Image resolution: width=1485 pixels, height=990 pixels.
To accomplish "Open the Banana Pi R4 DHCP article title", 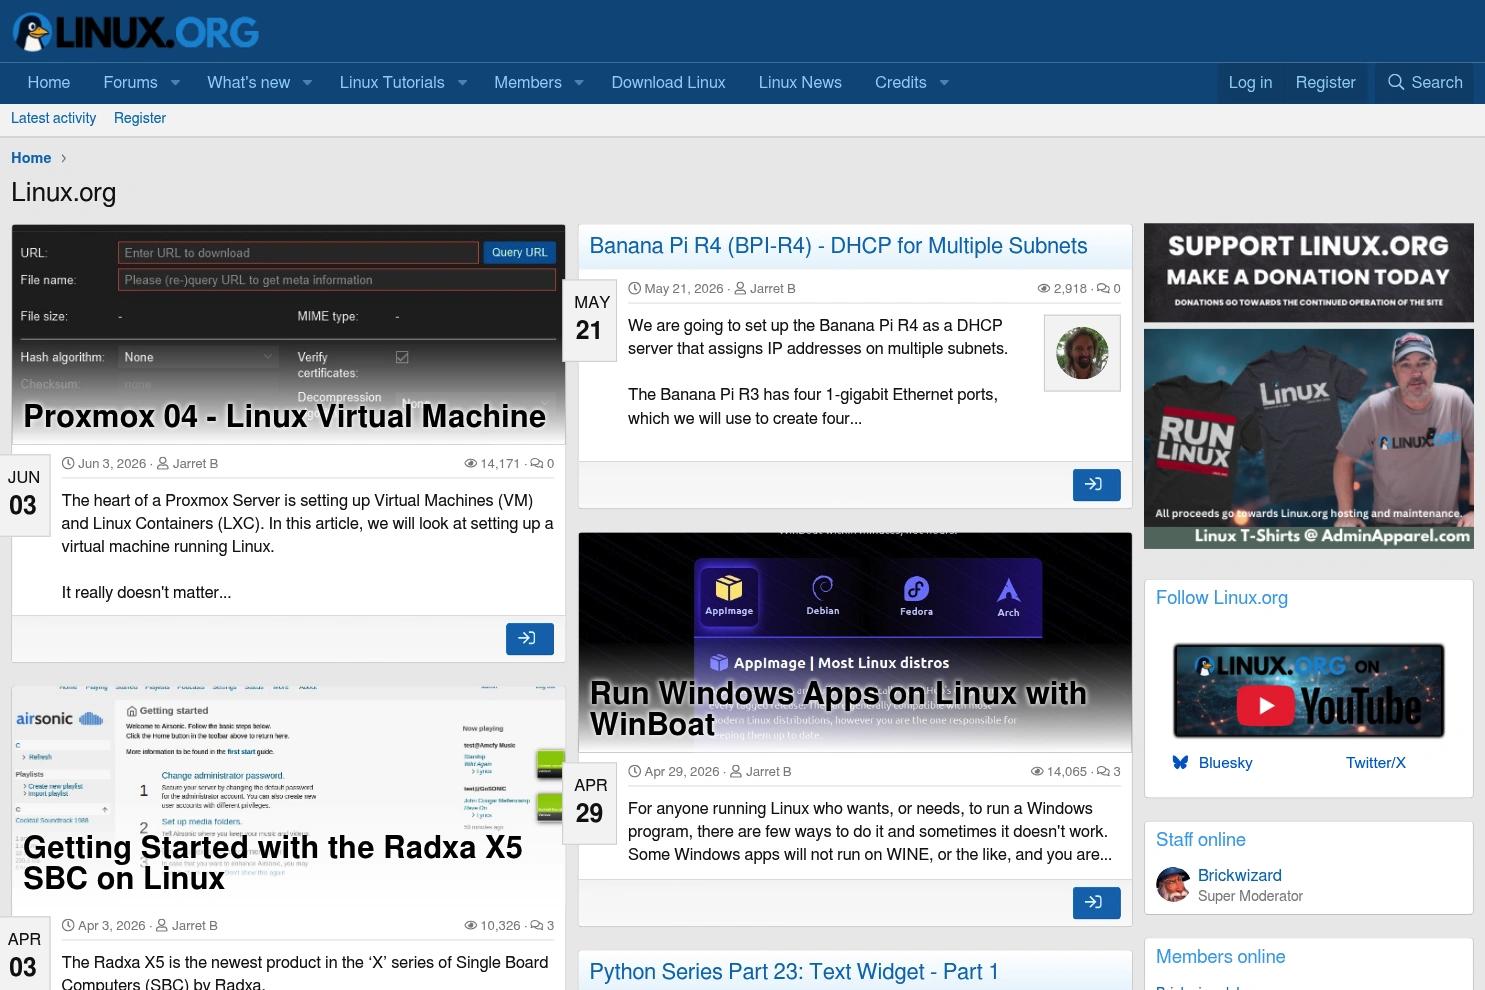I will click(x=838, y=246).
